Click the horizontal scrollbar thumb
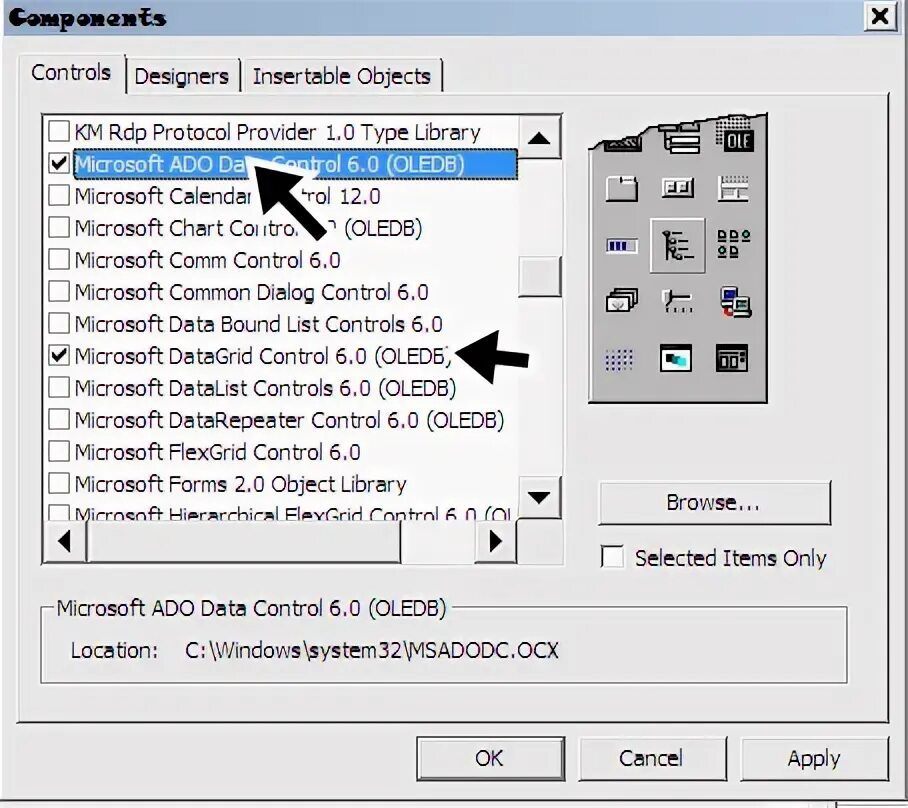This screenshot has height=808, width=908. click(243, 542)
